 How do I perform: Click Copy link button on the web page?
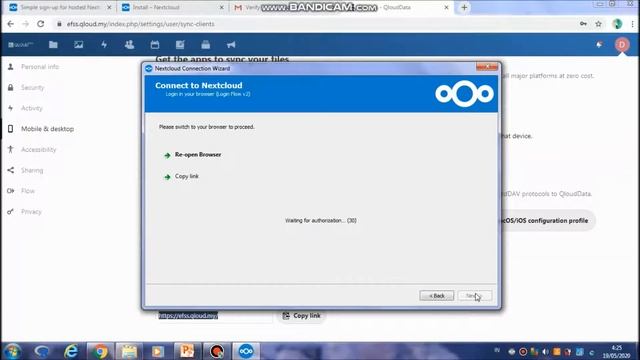pyautogui.click(x=301, y=316)
